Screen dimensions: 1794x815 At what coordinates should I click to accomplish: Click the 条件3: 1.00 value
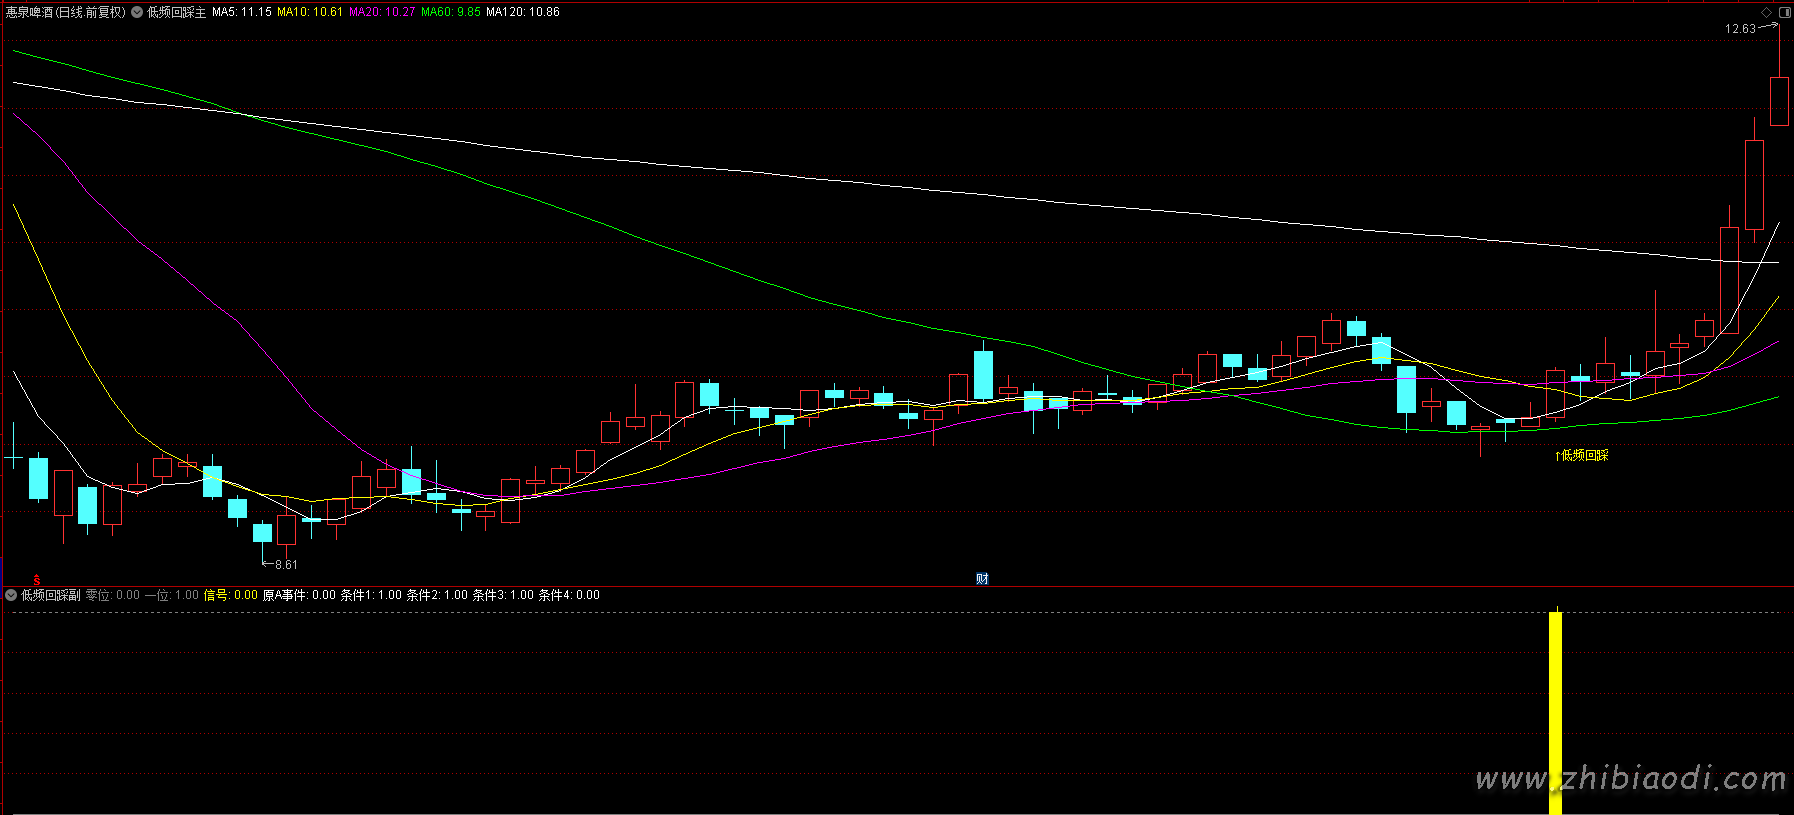(503, 595)
